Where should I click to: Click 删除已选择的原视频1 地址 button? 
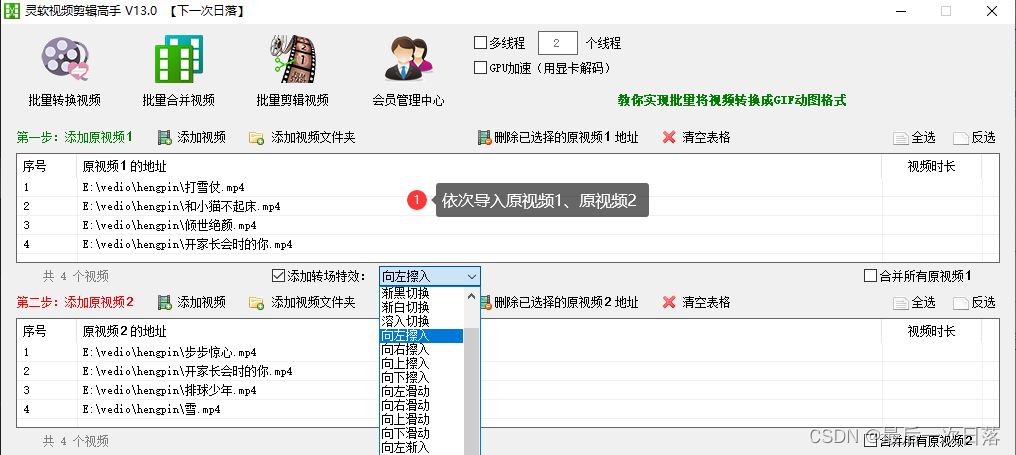click(558, 137)
